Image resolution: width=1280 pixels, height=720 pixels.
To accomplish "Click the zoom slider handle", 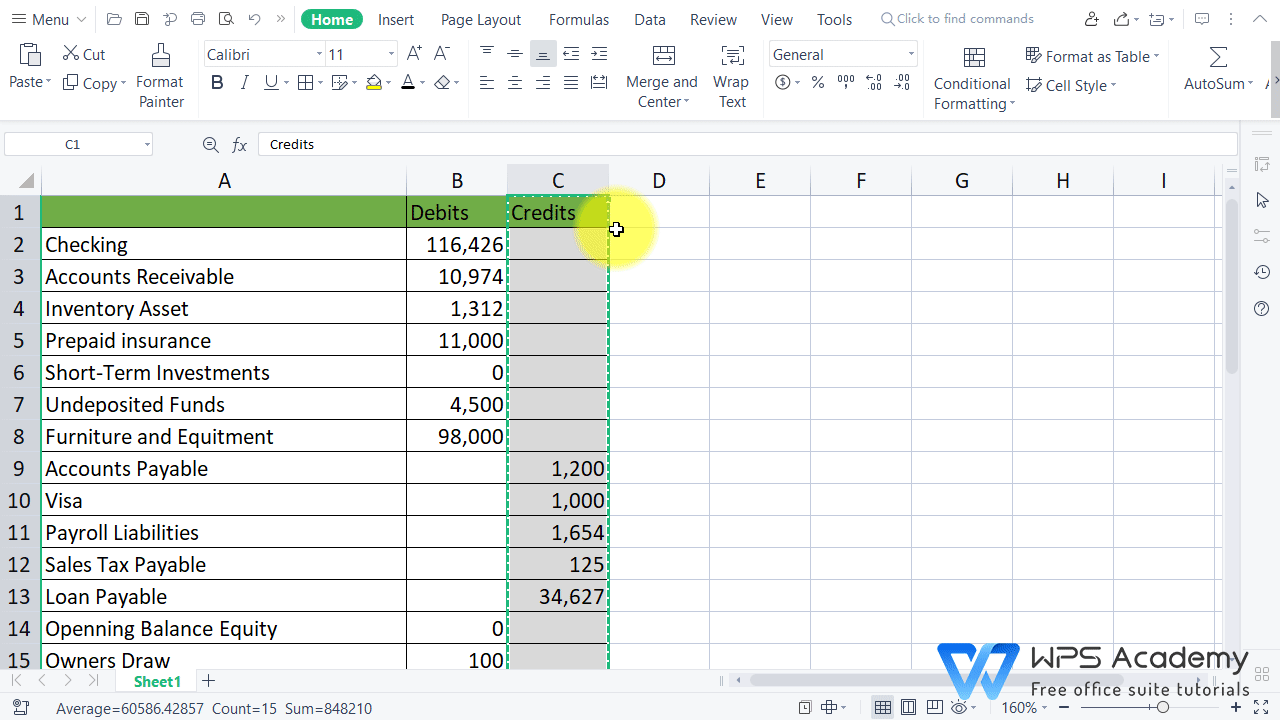I will click(x=1162, y=708).
